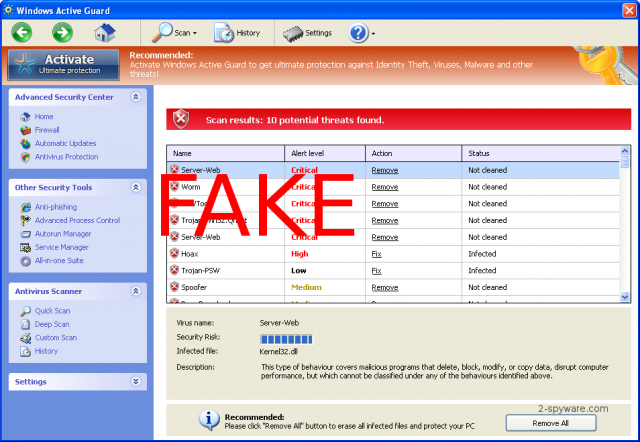This screenshot has width=640, height=442.
Task: Click the Scan magnifier icon
Action: point(162,32)
